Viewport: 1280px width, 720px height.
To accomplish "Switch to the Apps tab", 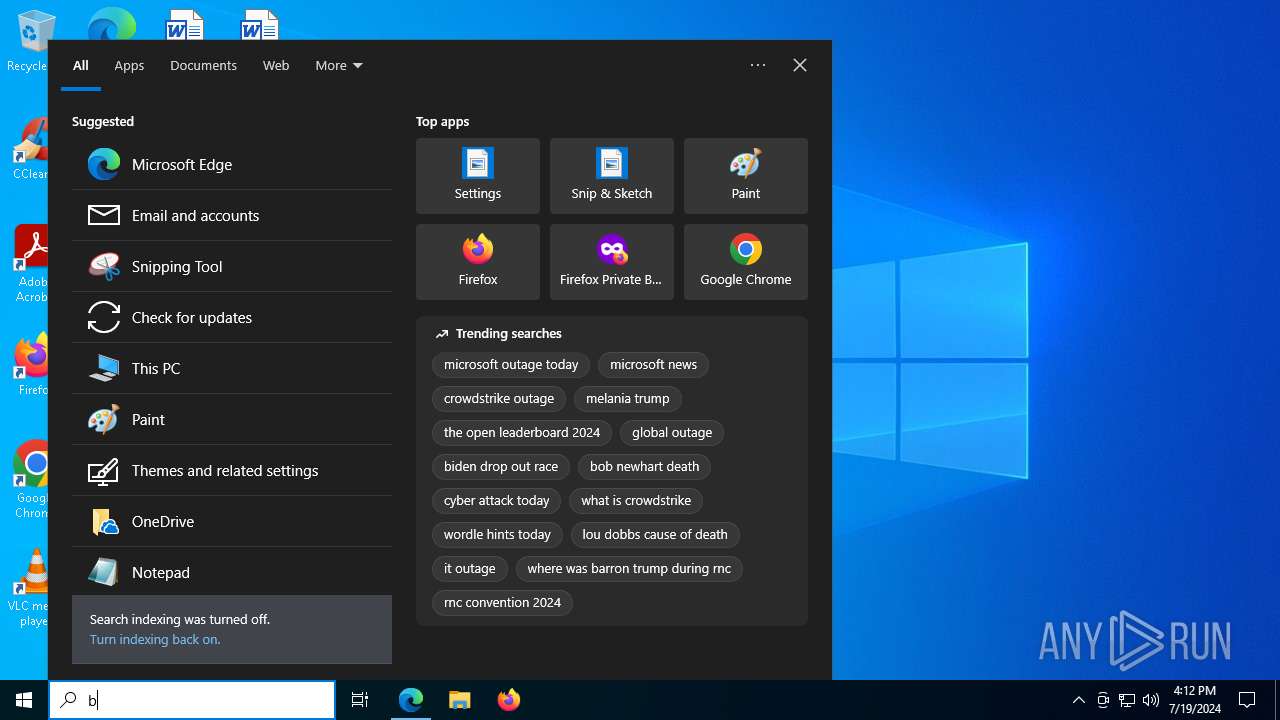I will click(129, 66).
